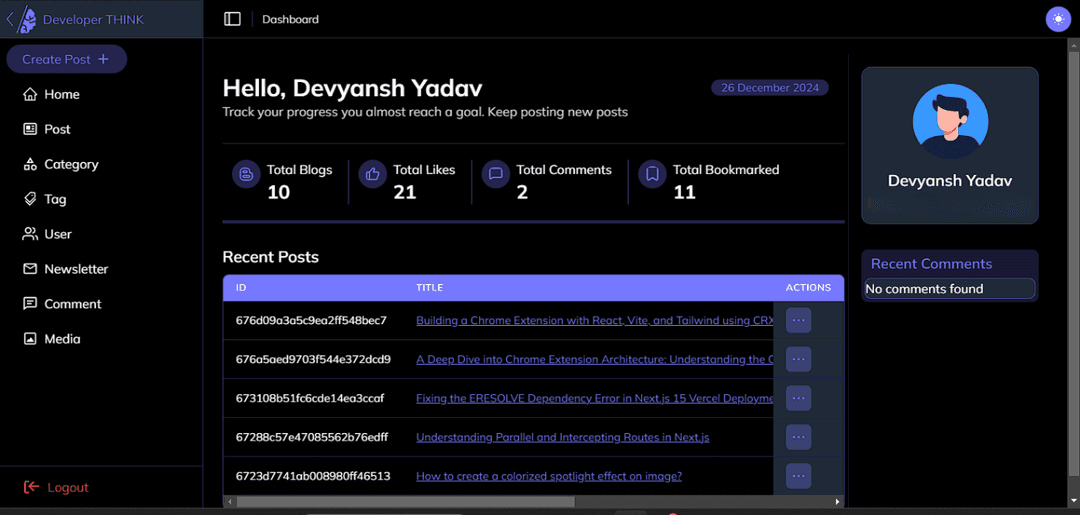This screenshot has height=515, width=1080.
Task: Click the 26 December 2024 date badge
Action: click(x=770, y=88)
